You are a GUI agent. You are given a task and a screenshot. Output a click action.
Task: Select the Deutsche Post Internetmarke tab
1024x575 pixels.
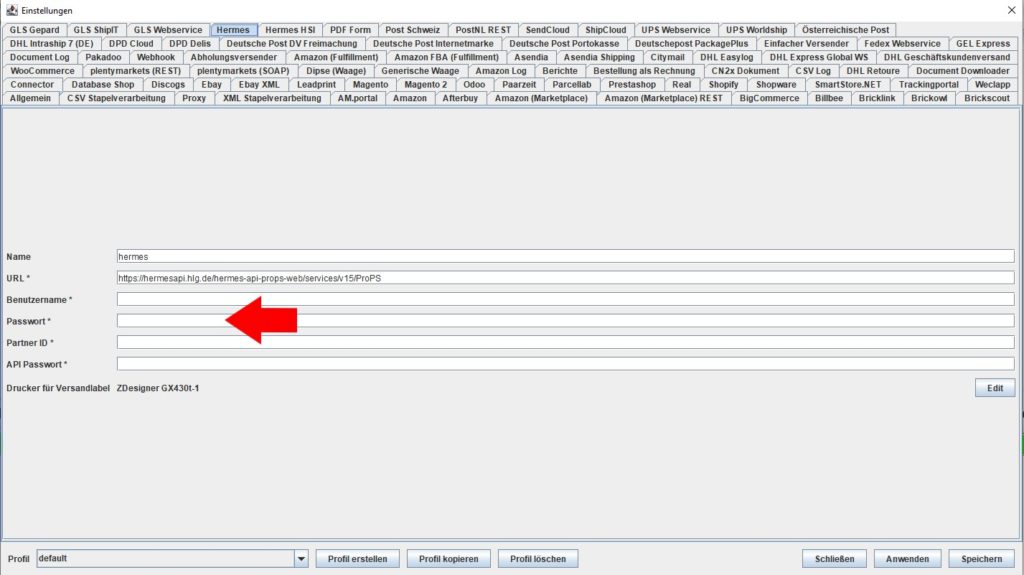(x=433, y=44)
